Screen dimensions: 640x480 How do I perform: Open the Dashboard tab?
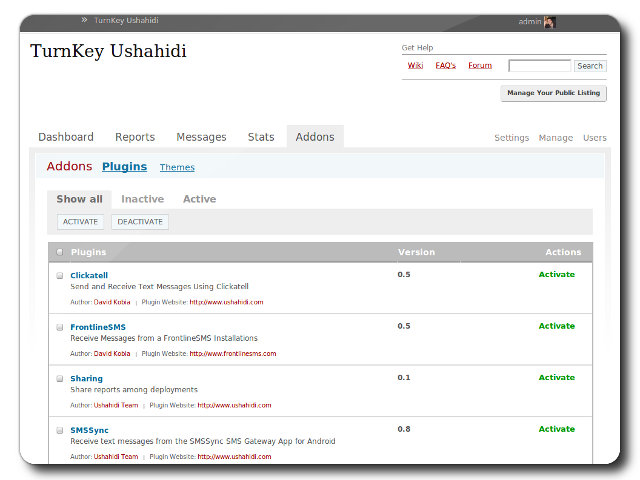pyautogui.click(x=66, y=137)
